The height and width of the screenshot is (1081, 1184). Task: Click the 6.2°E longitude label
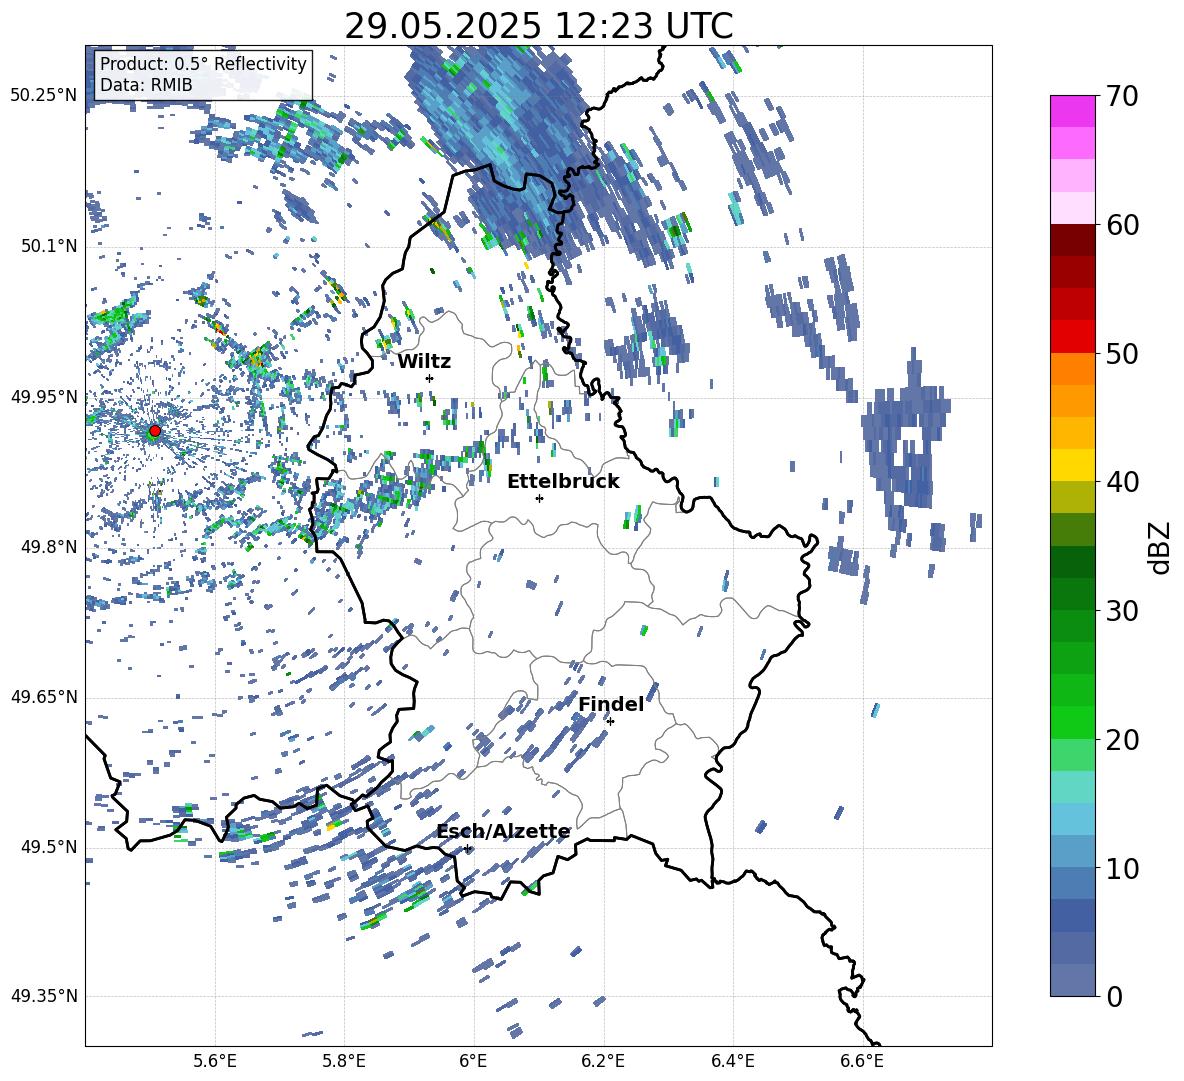point(603,1061)
